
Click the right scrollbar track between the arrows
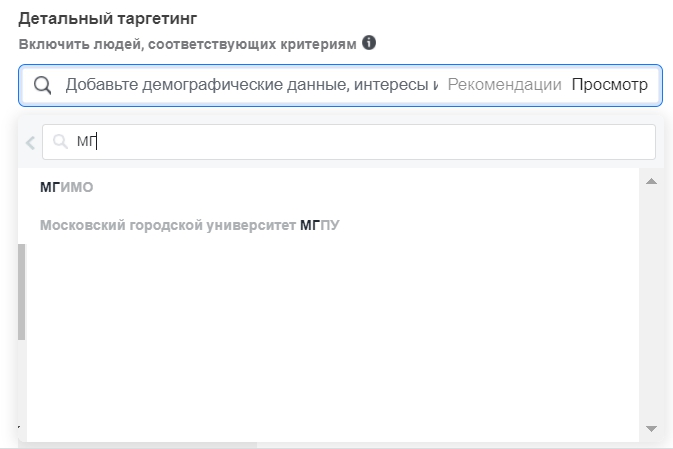coord(651,305)
